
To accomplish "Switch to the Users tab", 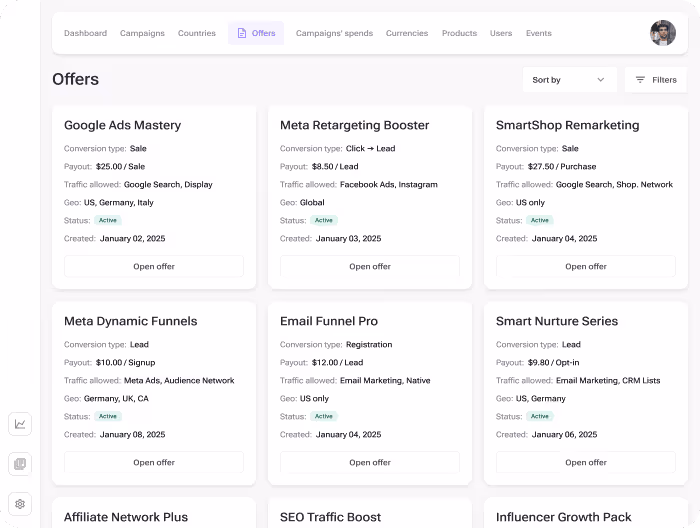I will tap(501, 33).
